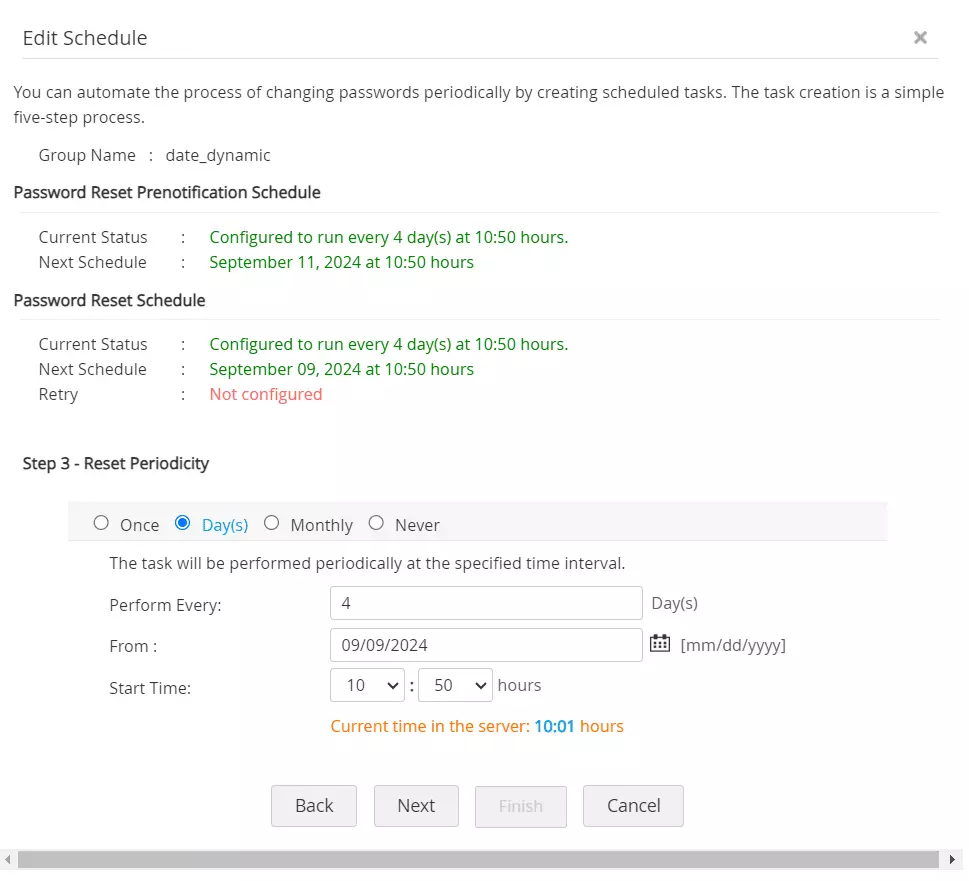Click the disabled Finish button
Viewport: 969px width, 881px height.
click(x=520, y=805)
